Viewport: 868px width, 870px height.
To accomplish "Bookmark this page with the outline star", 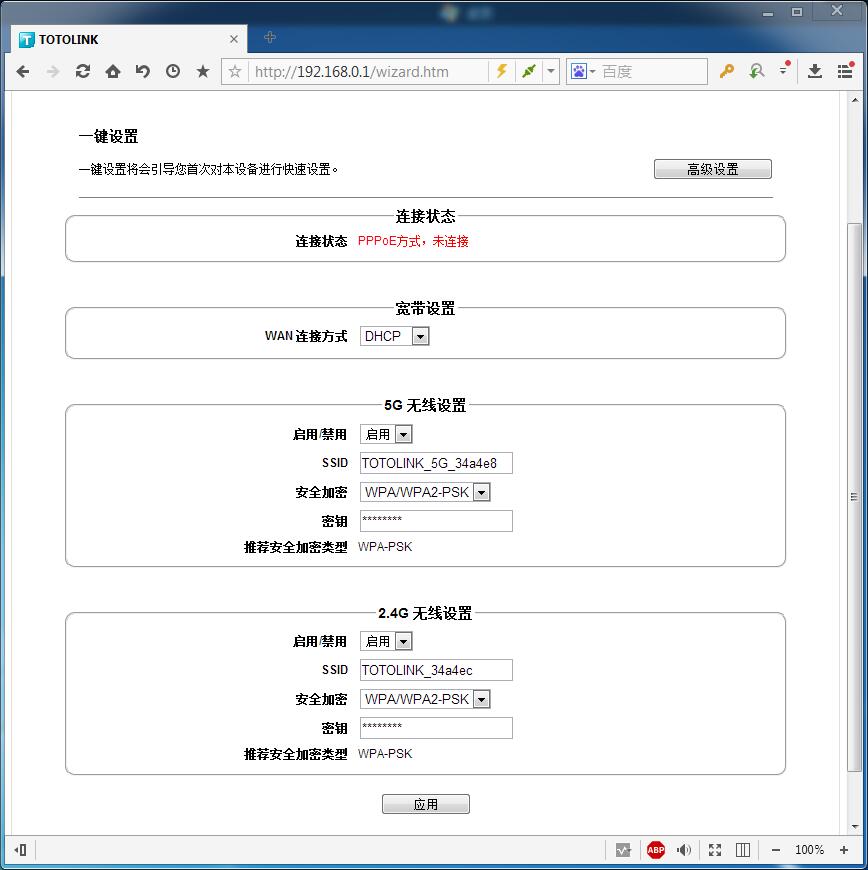I will (235, 71).
